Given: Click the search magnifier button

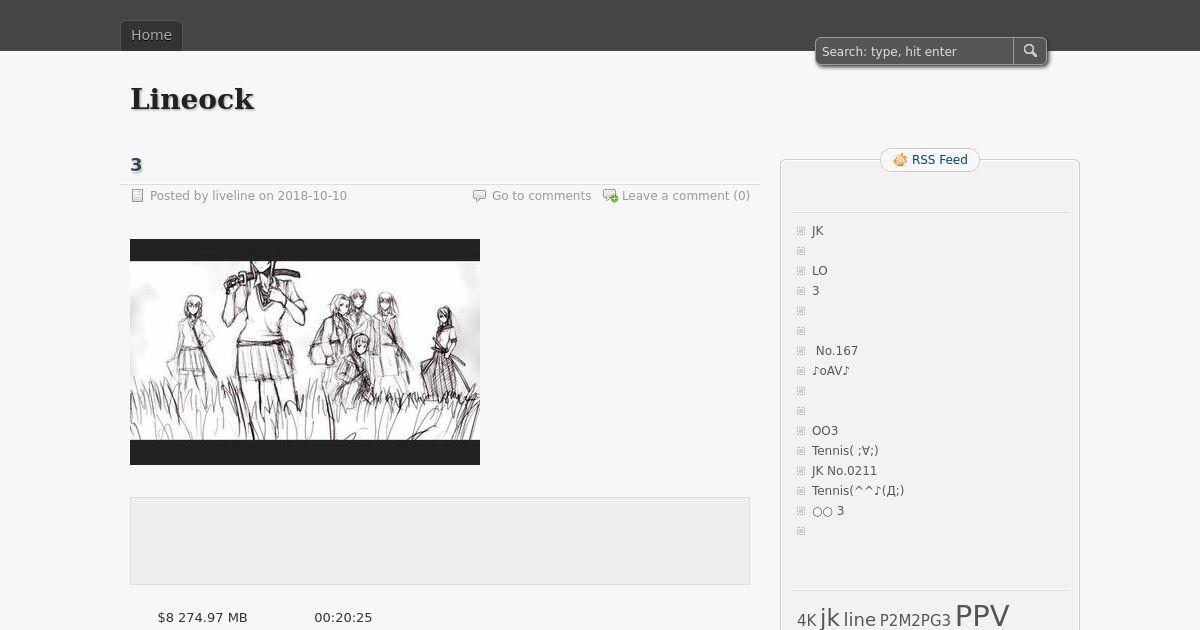Looking at the screenshot, I should tap(1030, 51).
